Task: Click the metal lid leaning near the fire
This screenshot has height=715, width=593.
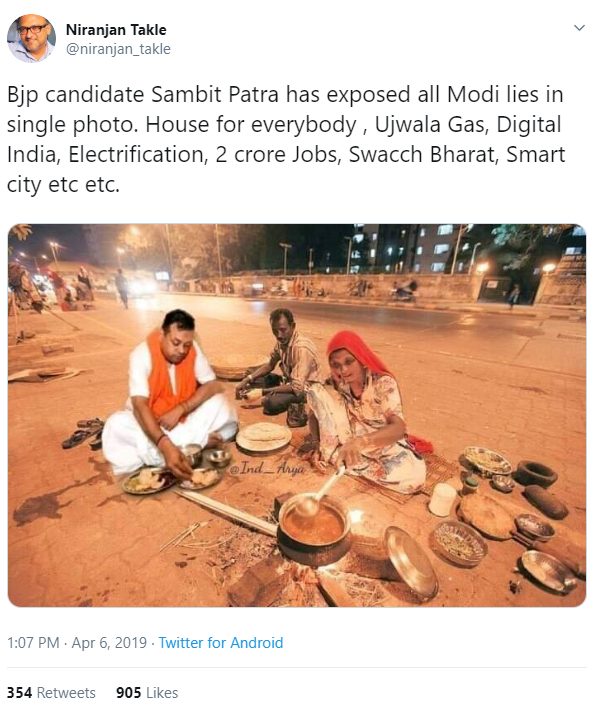Action: pos(411,561)
